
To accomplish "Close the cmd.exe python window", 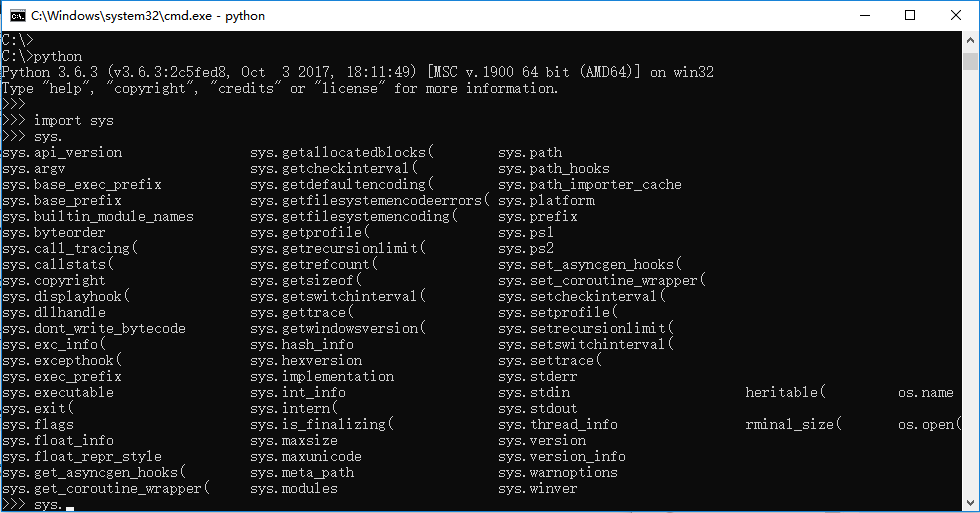I will (x=956, y=16).
